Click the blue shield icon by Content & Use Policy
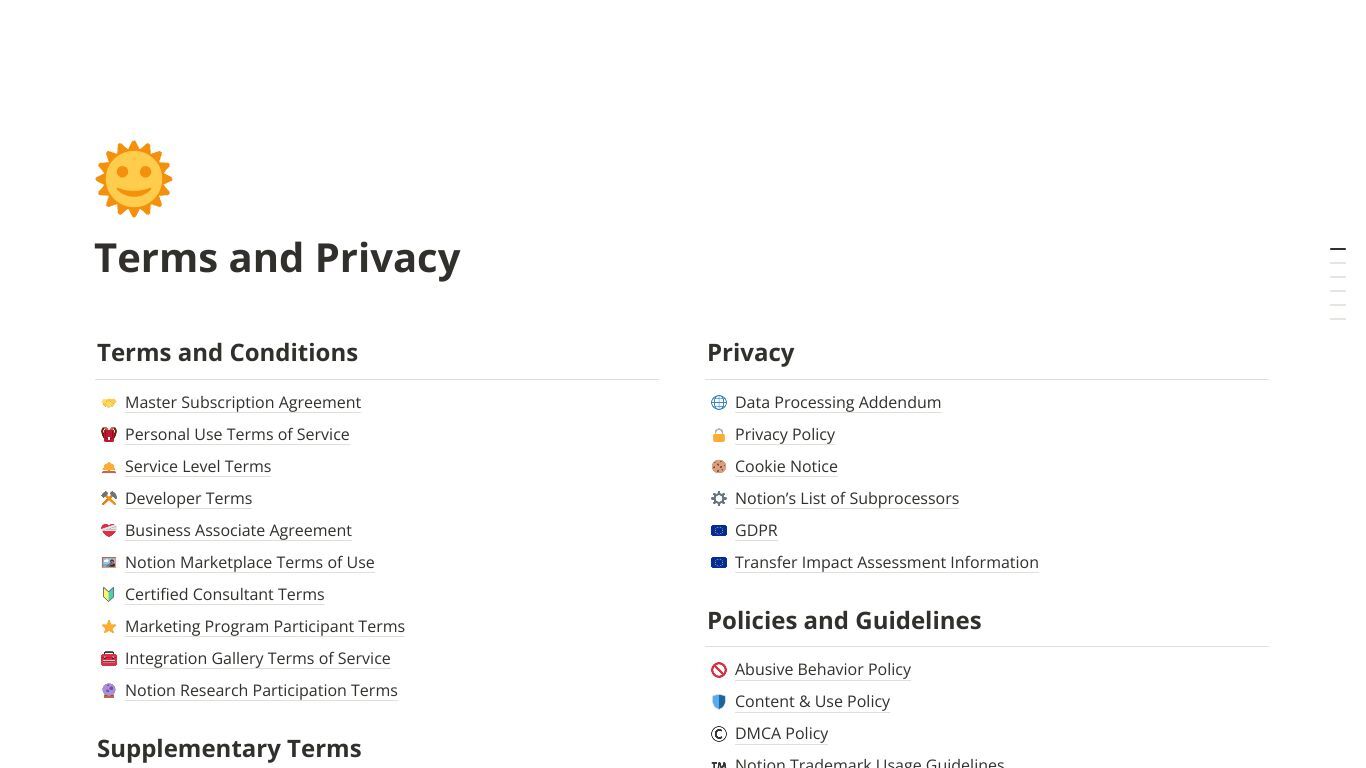The height and width of the screenshot is (768, 1366). pos(719,702)
